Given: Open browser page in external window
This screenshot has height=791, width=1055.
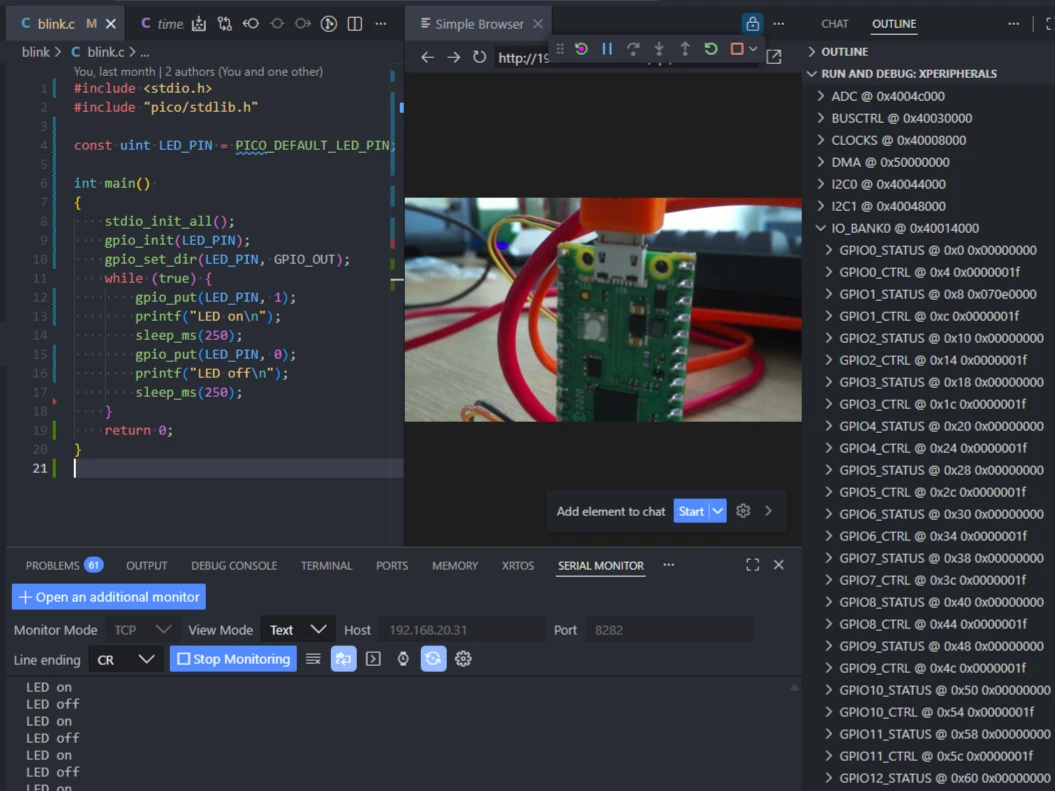Looking at the screenshot, I should pyautogui.click(x=774, y=57).
